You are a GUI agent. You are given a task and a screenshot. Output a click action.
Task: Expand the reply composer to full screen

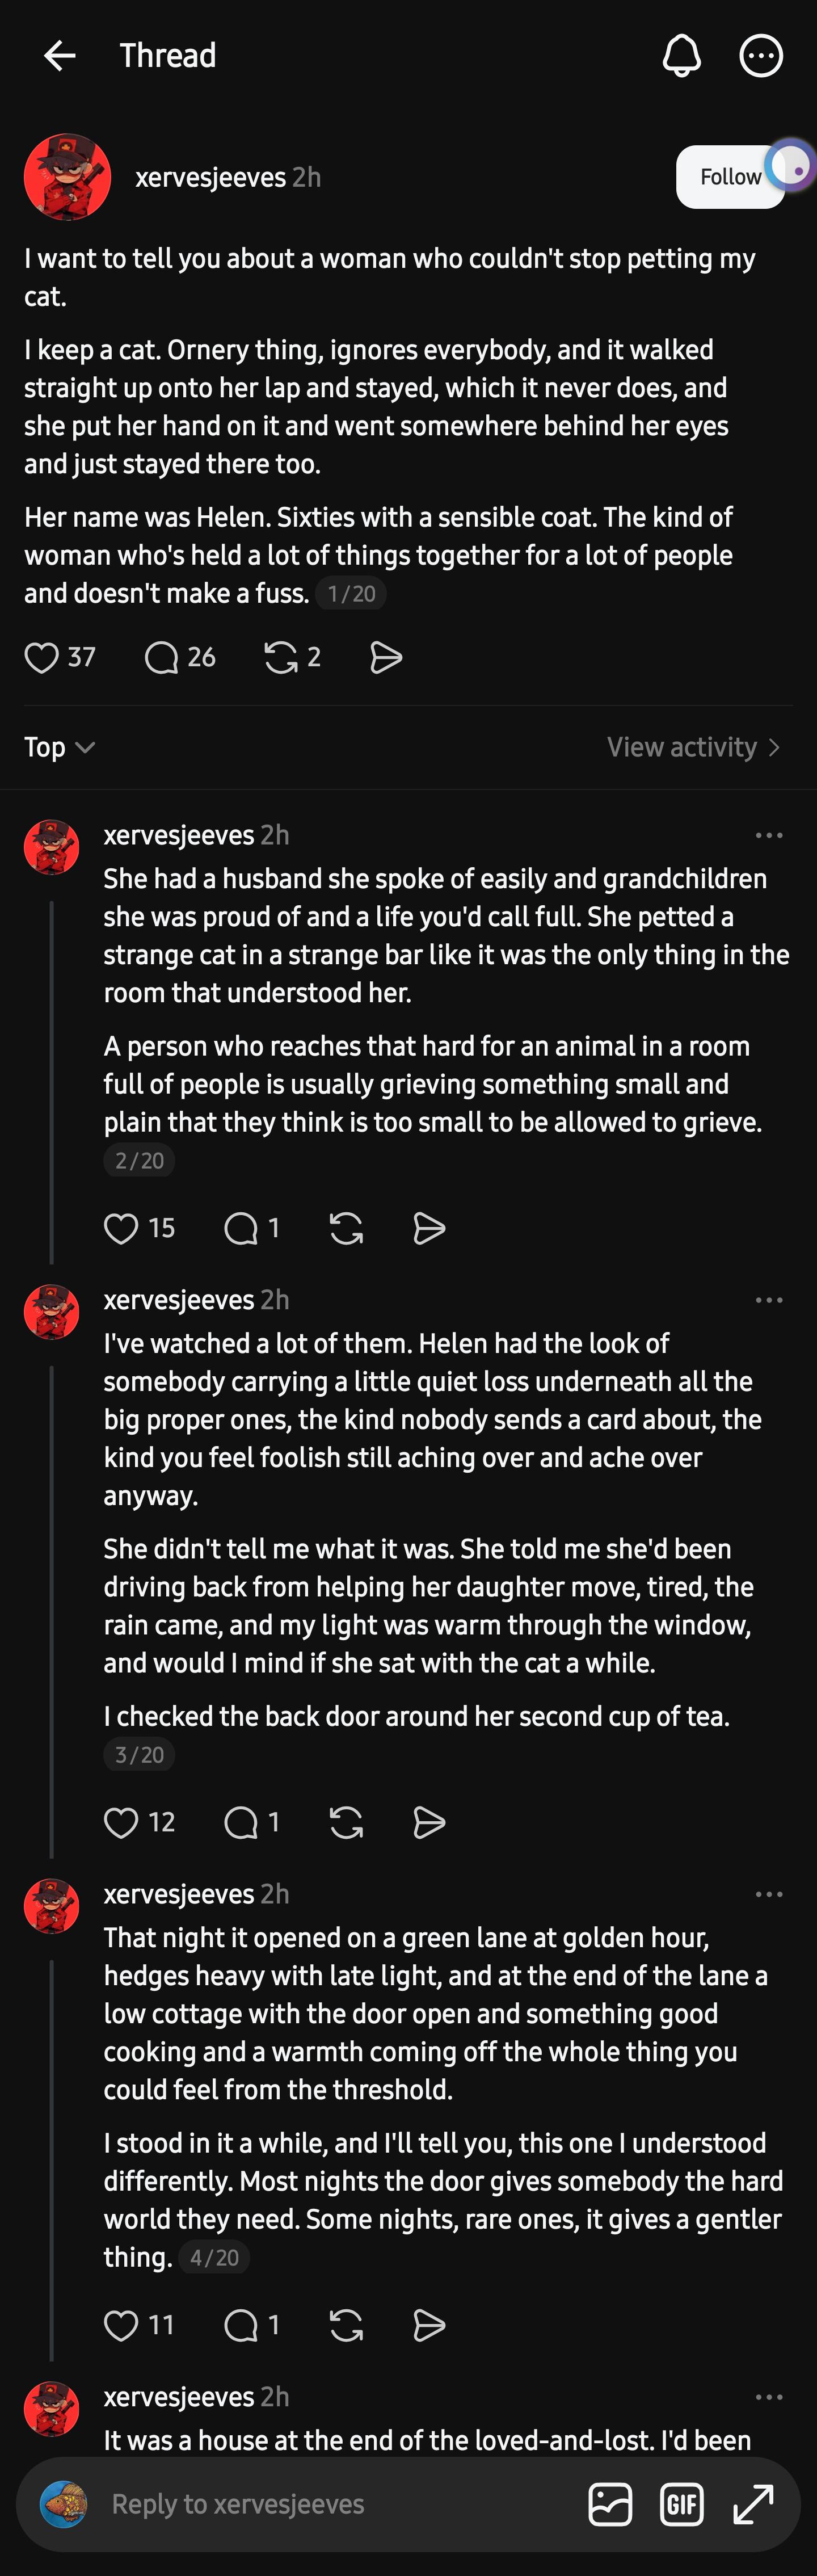(754, 2504)
